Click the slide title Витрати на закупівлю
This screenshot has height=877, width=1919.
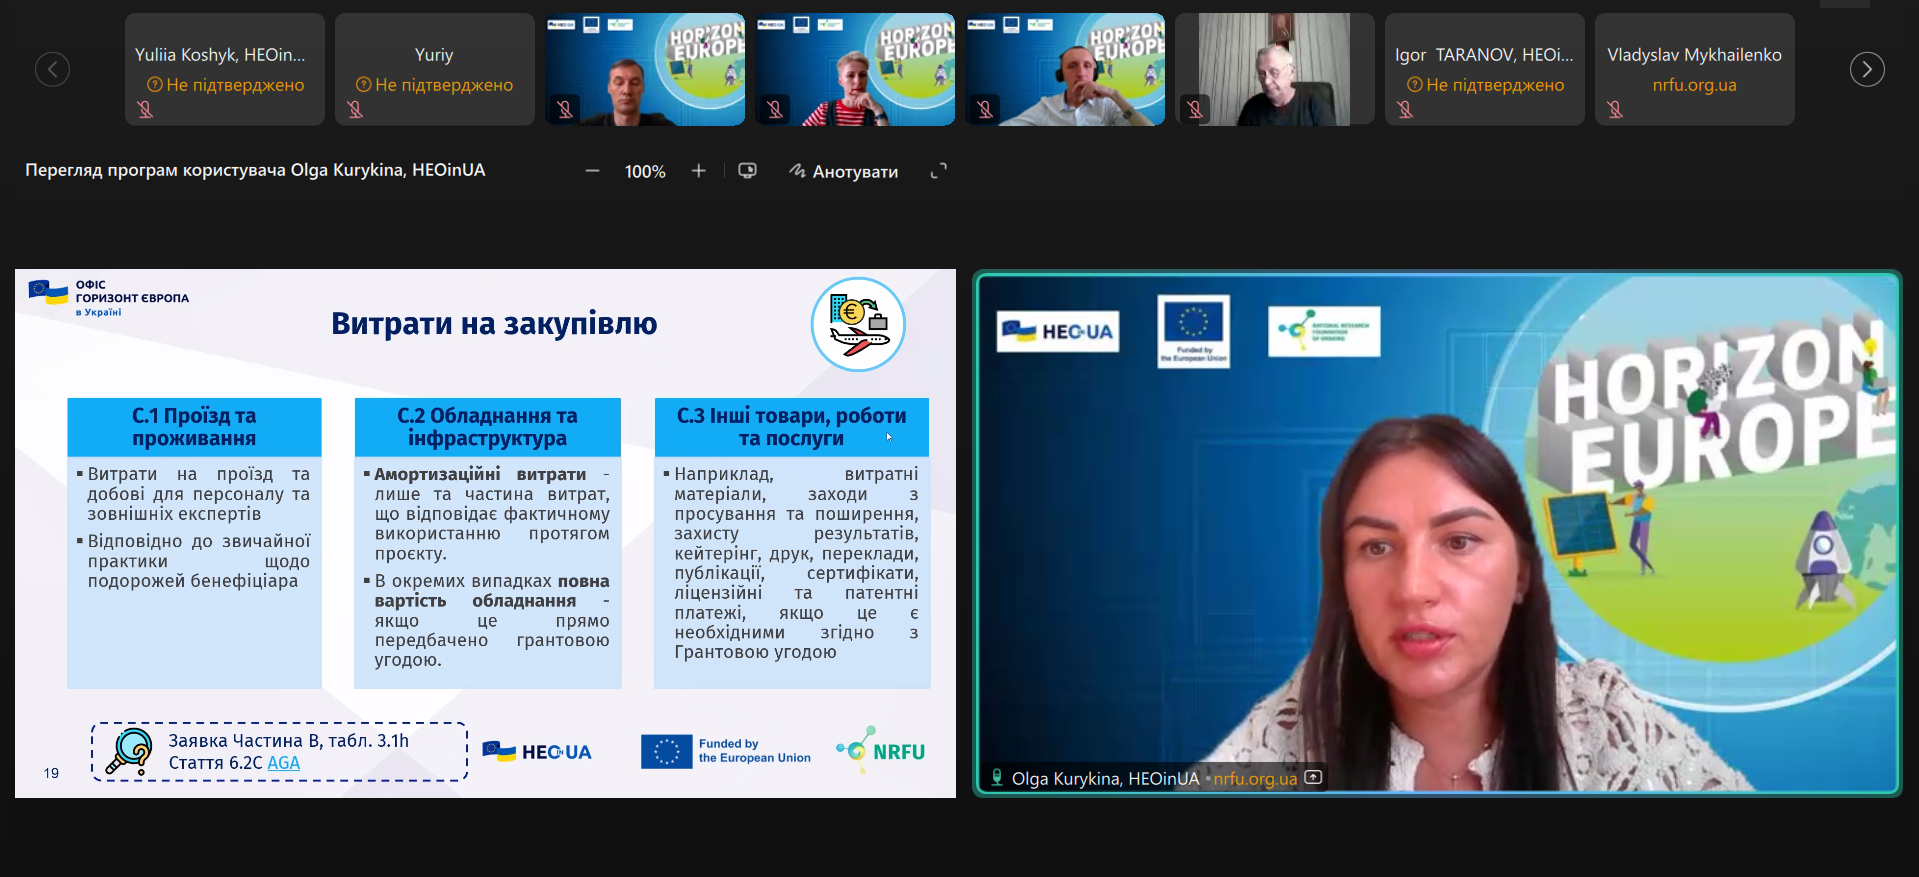click(494, 323)
